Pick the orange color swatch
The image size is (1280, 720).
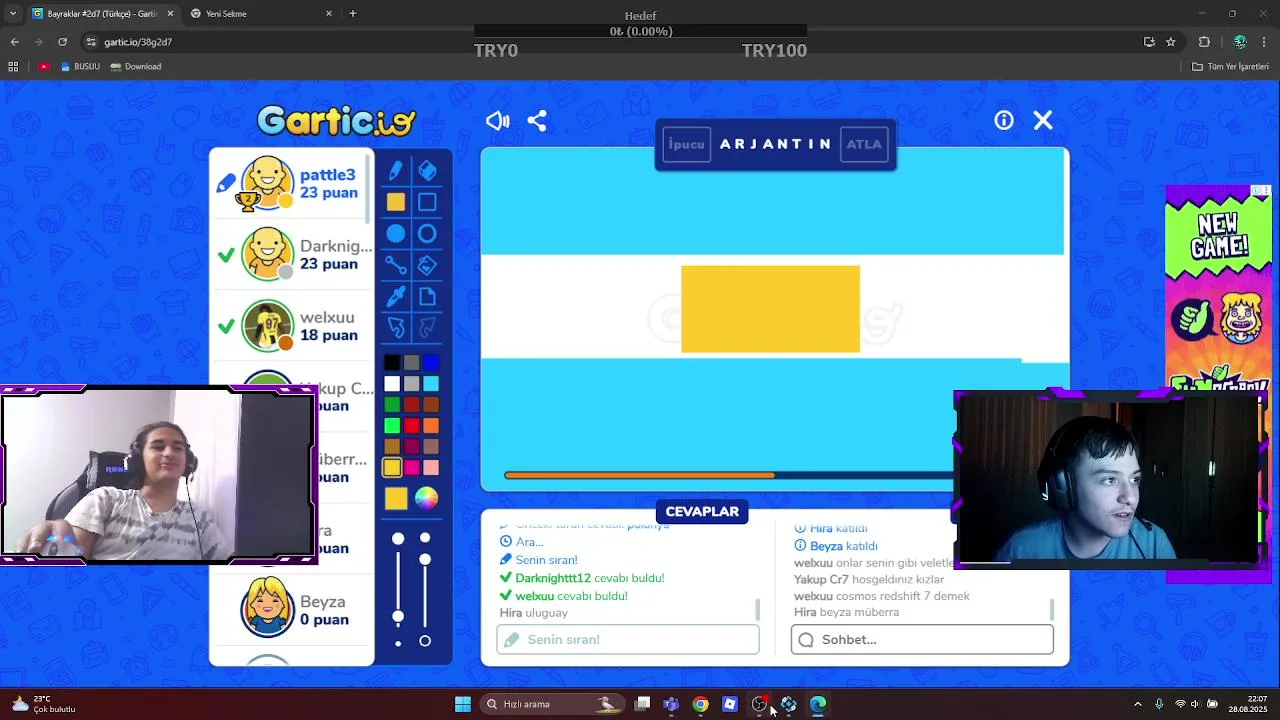431,426
